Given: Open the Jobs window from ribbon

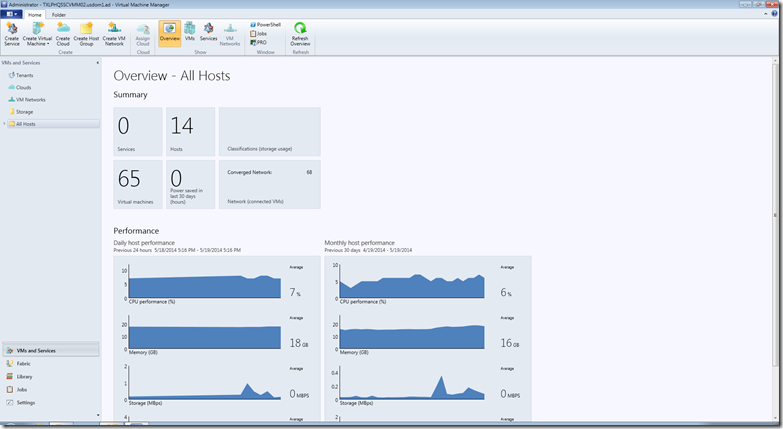Looking at the screenshot, I should pos(259,33).
